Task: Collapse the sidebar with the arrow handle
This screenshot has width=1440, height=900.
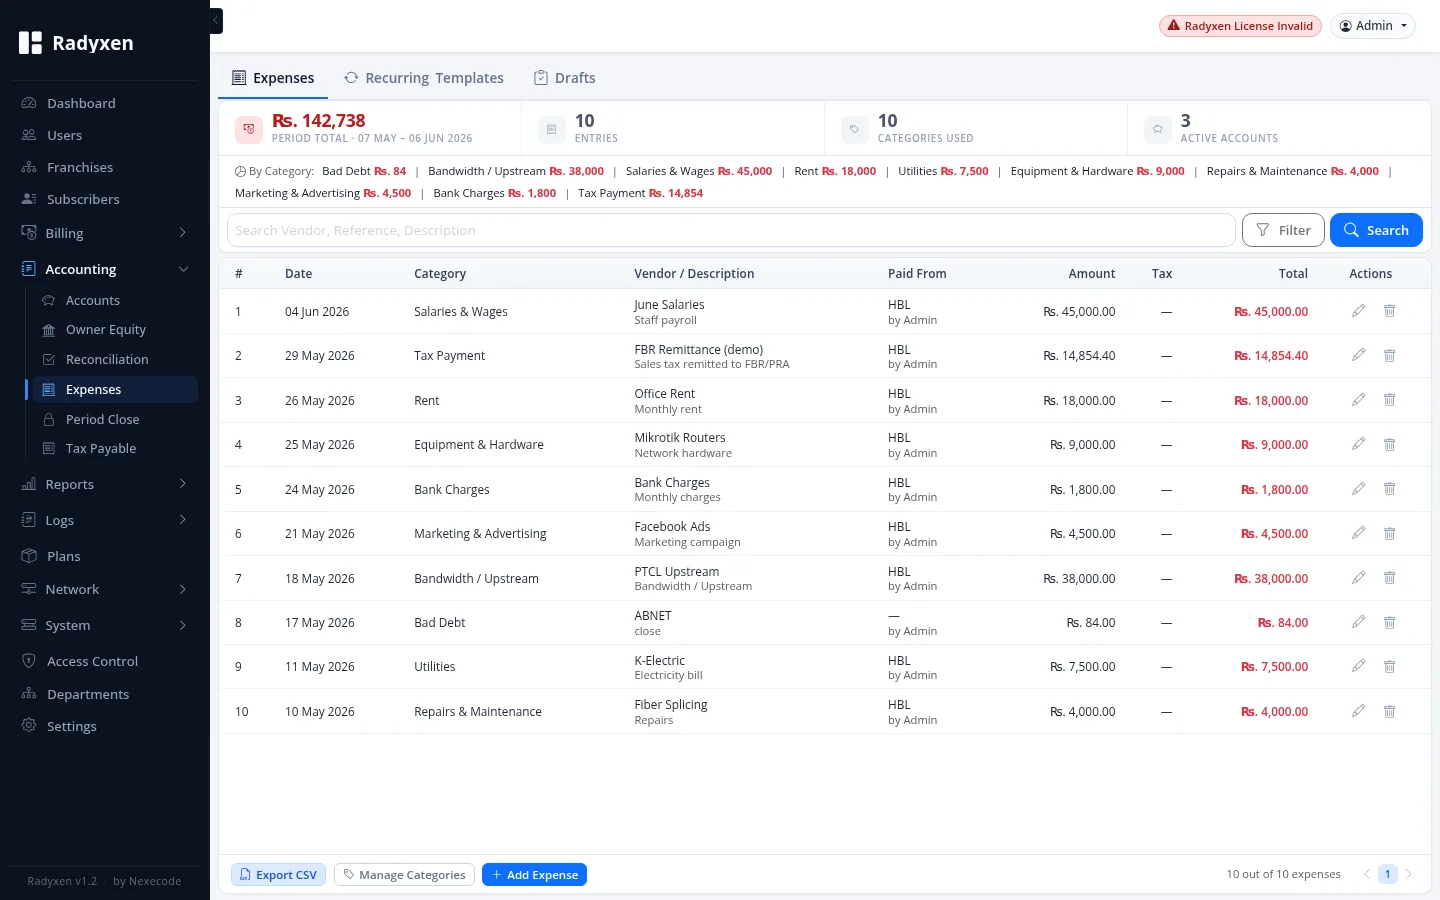Action: click(x=216, y=20)
